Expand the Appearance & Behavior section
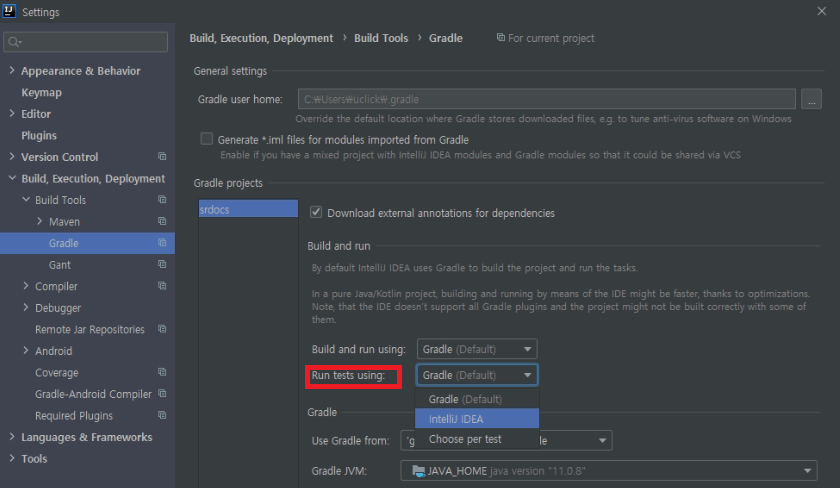Screen dimensions: 840x488 pyautogui.click(x=12, y=70)
